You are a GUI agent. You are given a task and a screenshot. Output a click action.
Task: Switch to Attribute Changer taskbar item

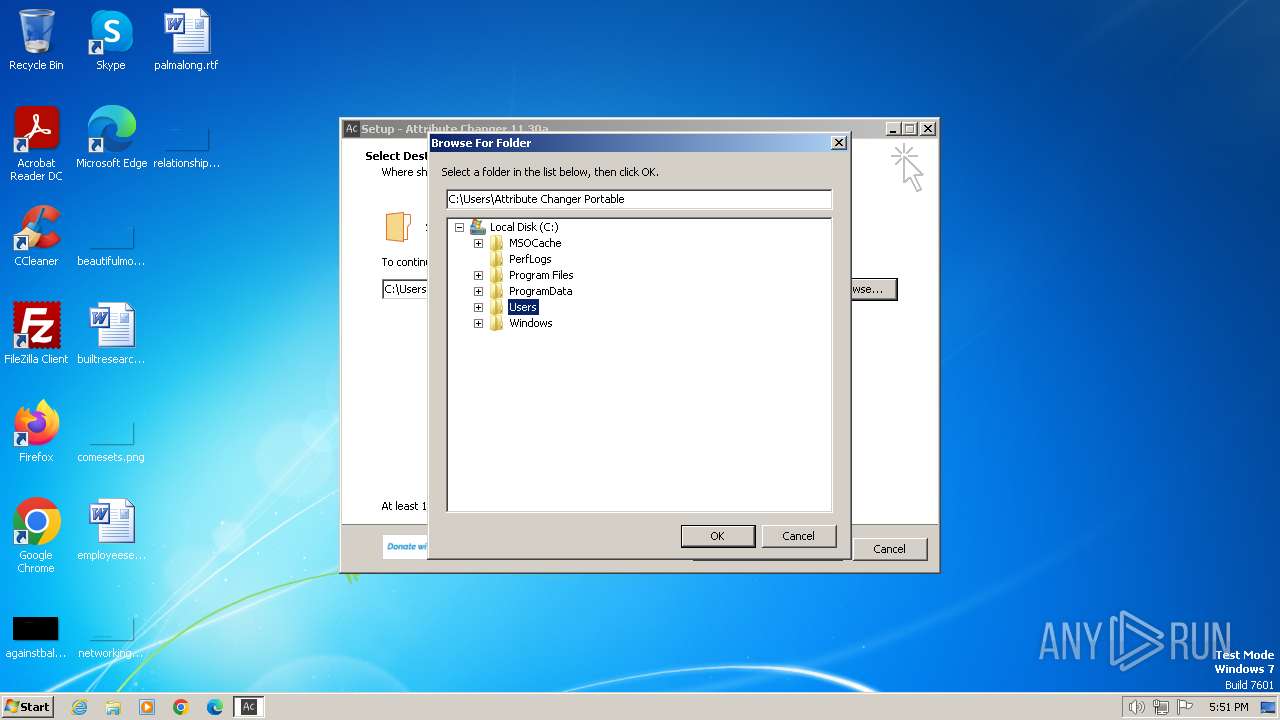[249, 707]
